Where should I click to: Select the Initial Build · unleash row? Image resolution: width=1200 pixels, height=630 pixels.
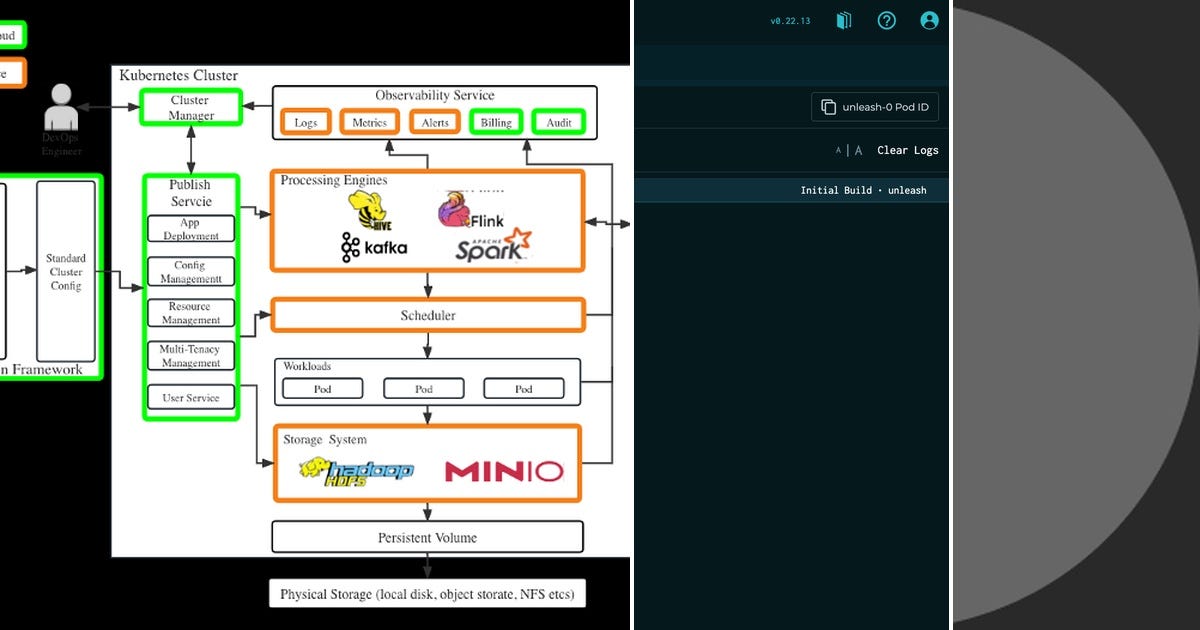791,190
